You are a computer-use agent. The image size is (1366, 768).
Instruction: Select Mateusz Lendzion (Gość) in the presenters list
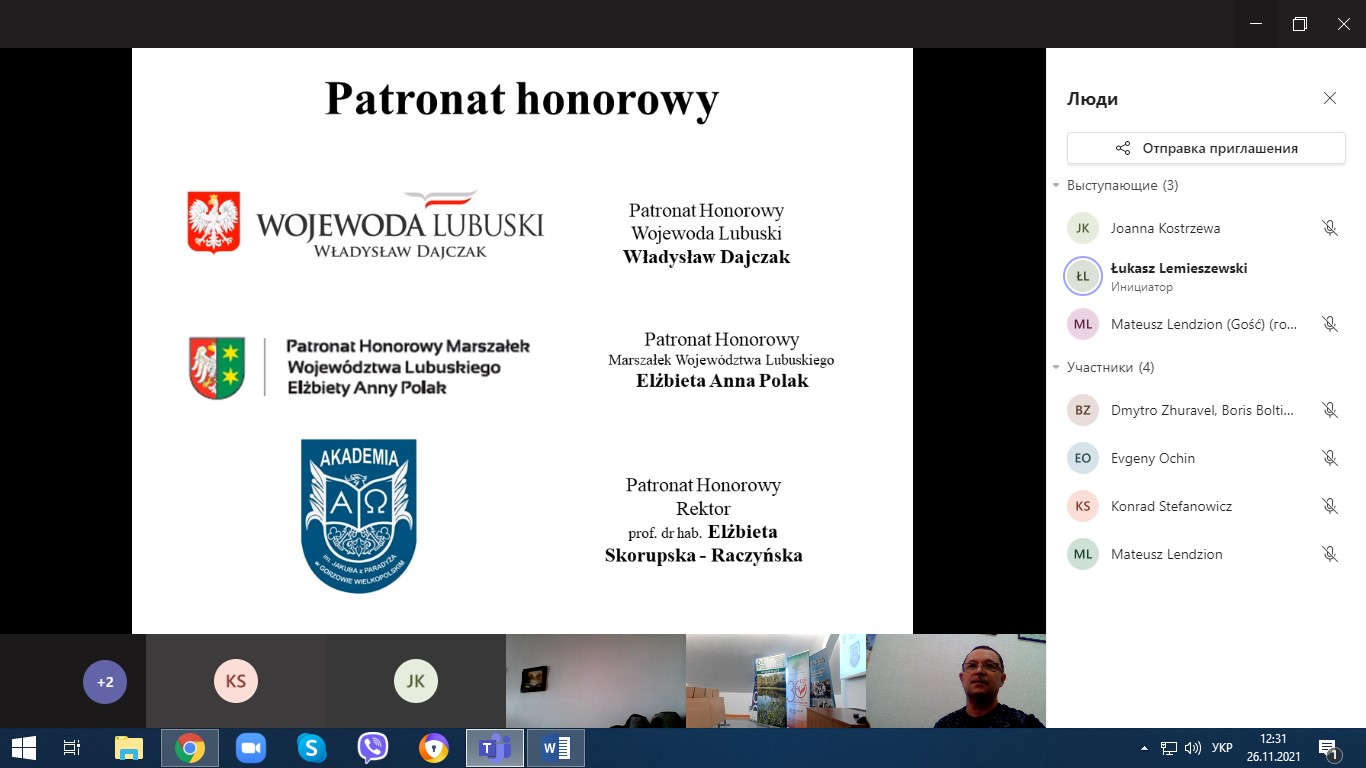[x=1206, y=324]
